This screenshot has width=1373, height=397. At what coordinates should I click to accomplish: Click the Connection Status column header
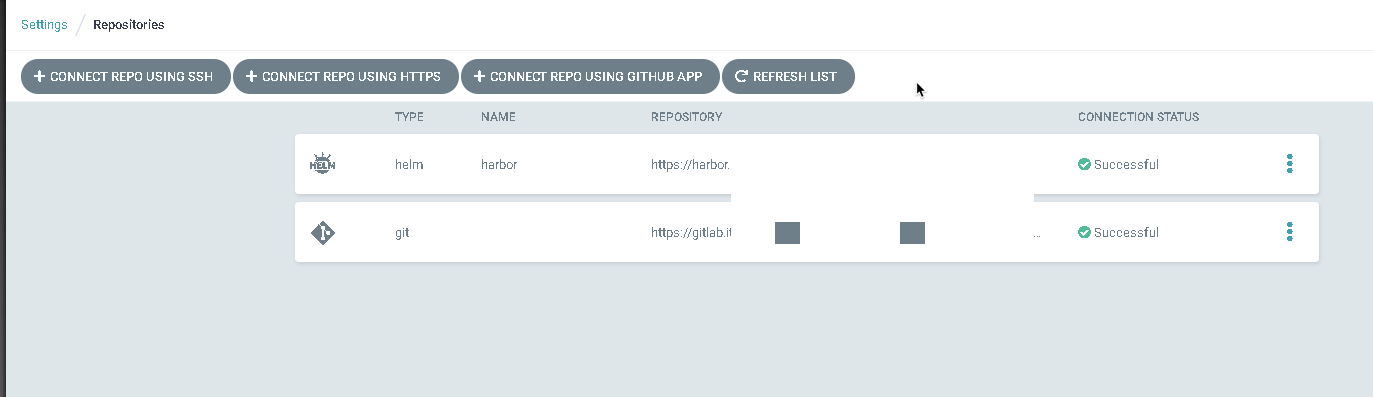click(1138, 117)
